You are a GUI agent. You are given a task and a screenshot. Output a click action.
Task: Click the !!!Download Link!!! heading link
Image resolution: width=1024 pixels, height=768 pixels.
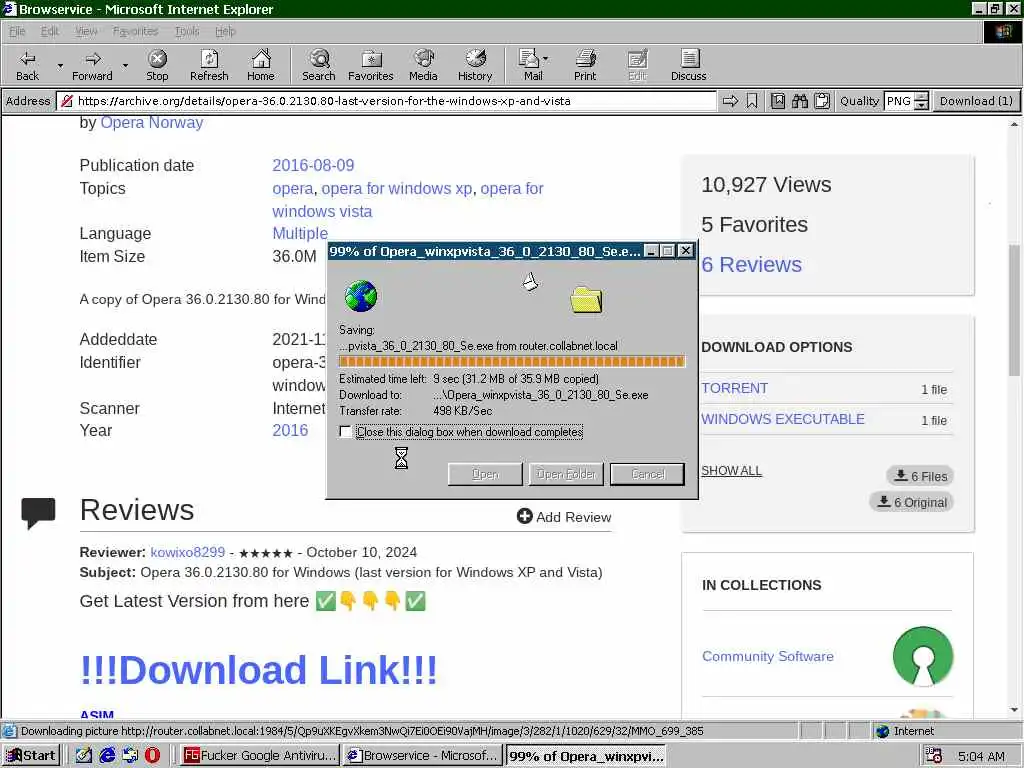click(259, 670)
